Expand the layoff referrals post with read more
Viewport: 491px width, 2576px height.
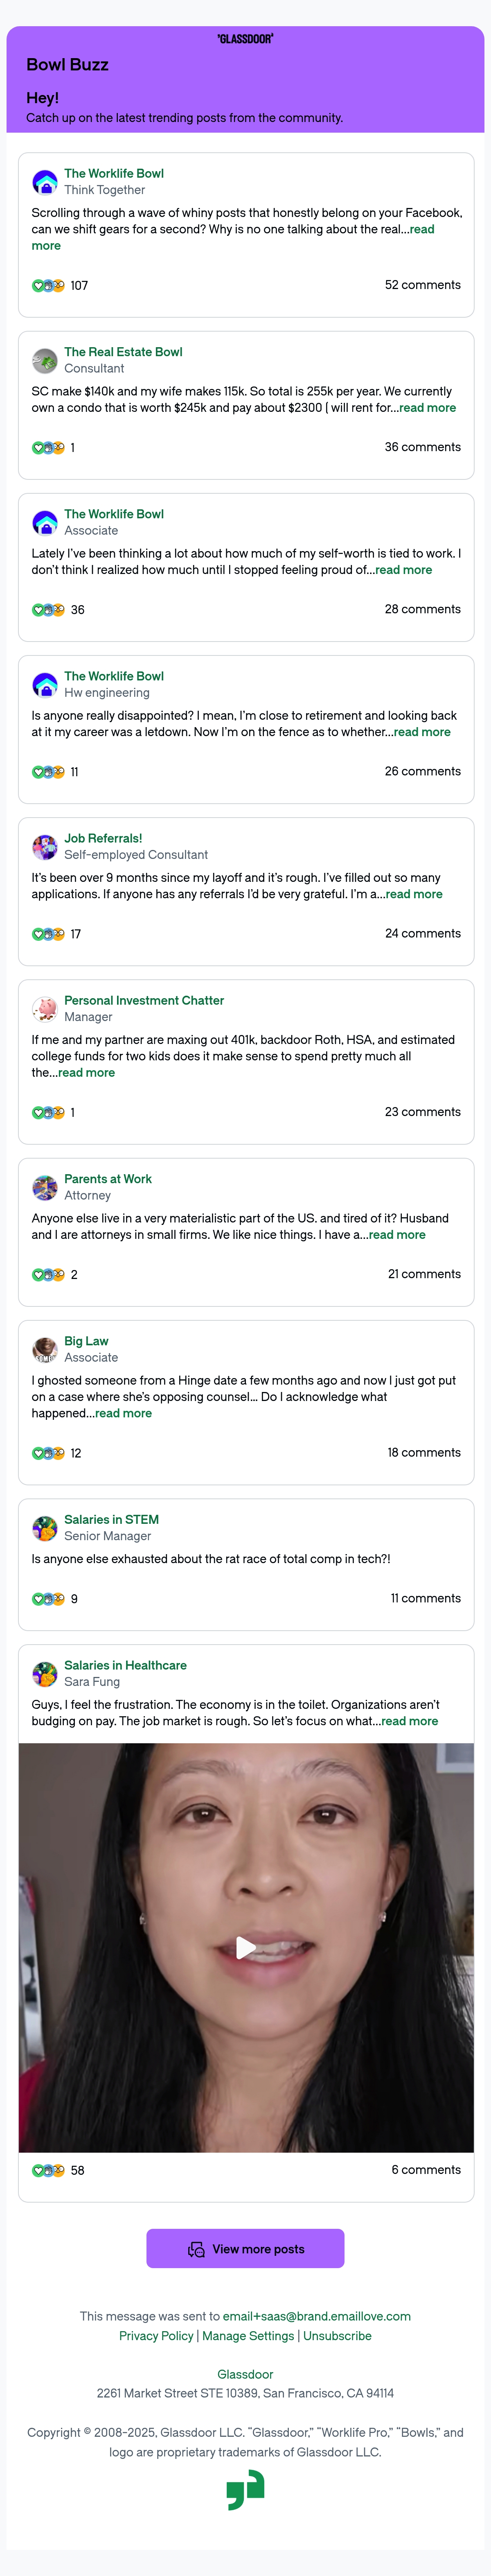point(414,894)
